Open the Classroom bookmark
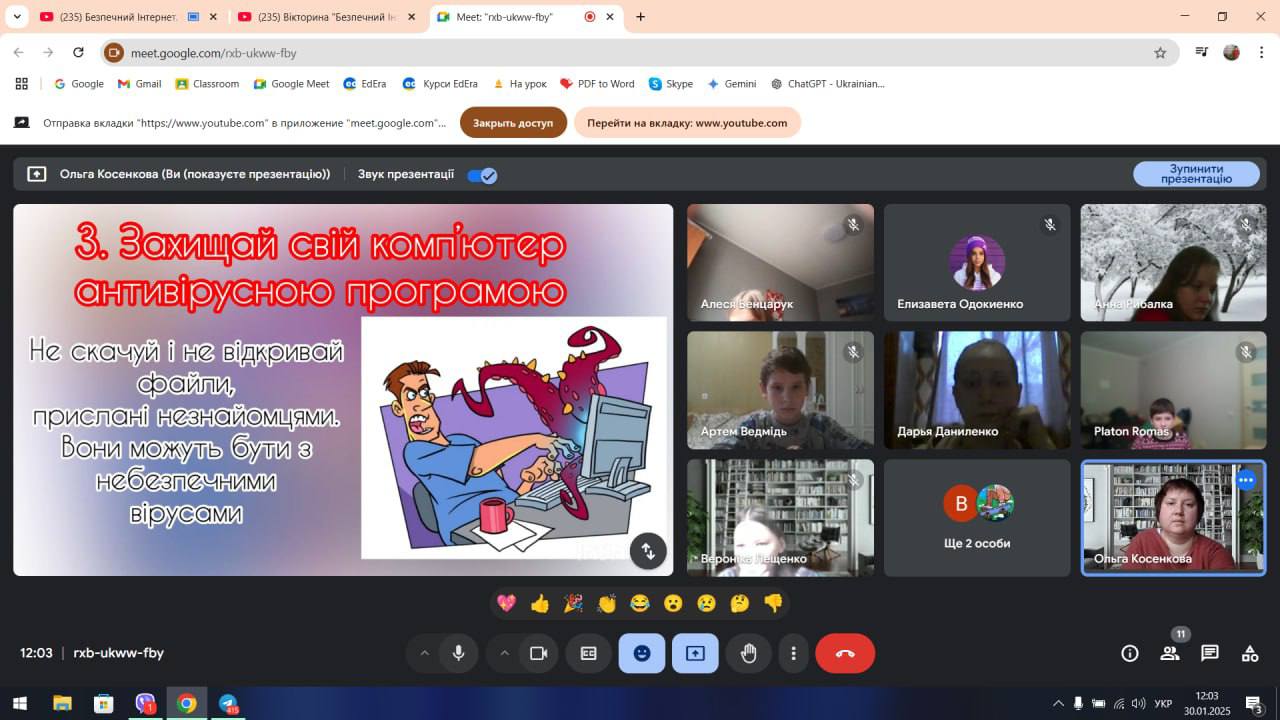Screen dimensions: 1280x720 tap(207, 84)
